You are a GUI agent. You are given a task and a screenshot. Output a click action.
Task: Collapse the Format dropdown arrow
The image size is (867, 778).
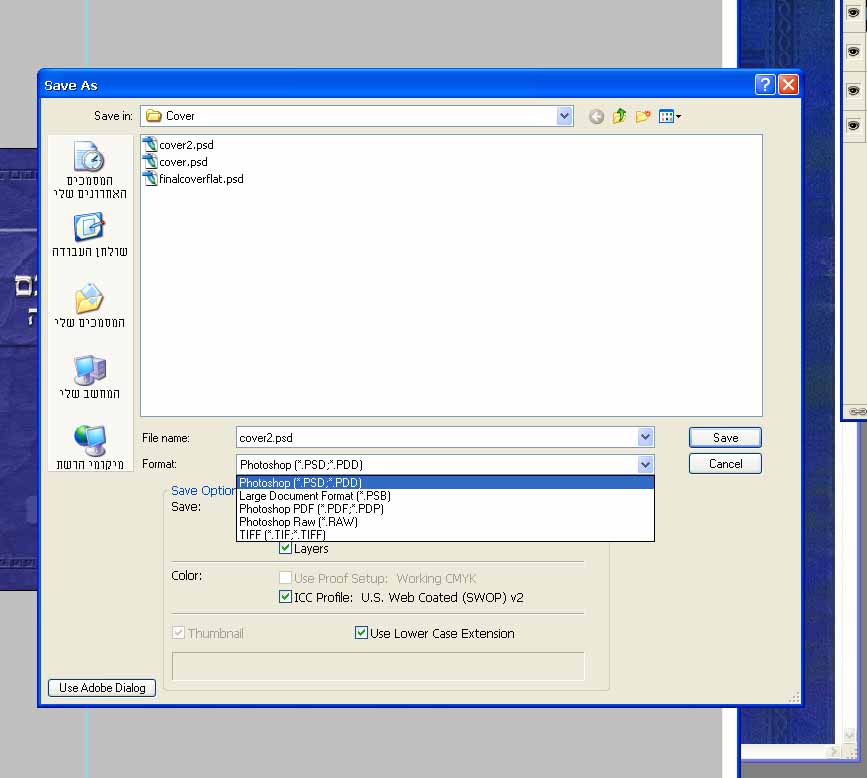pos(645,464)
